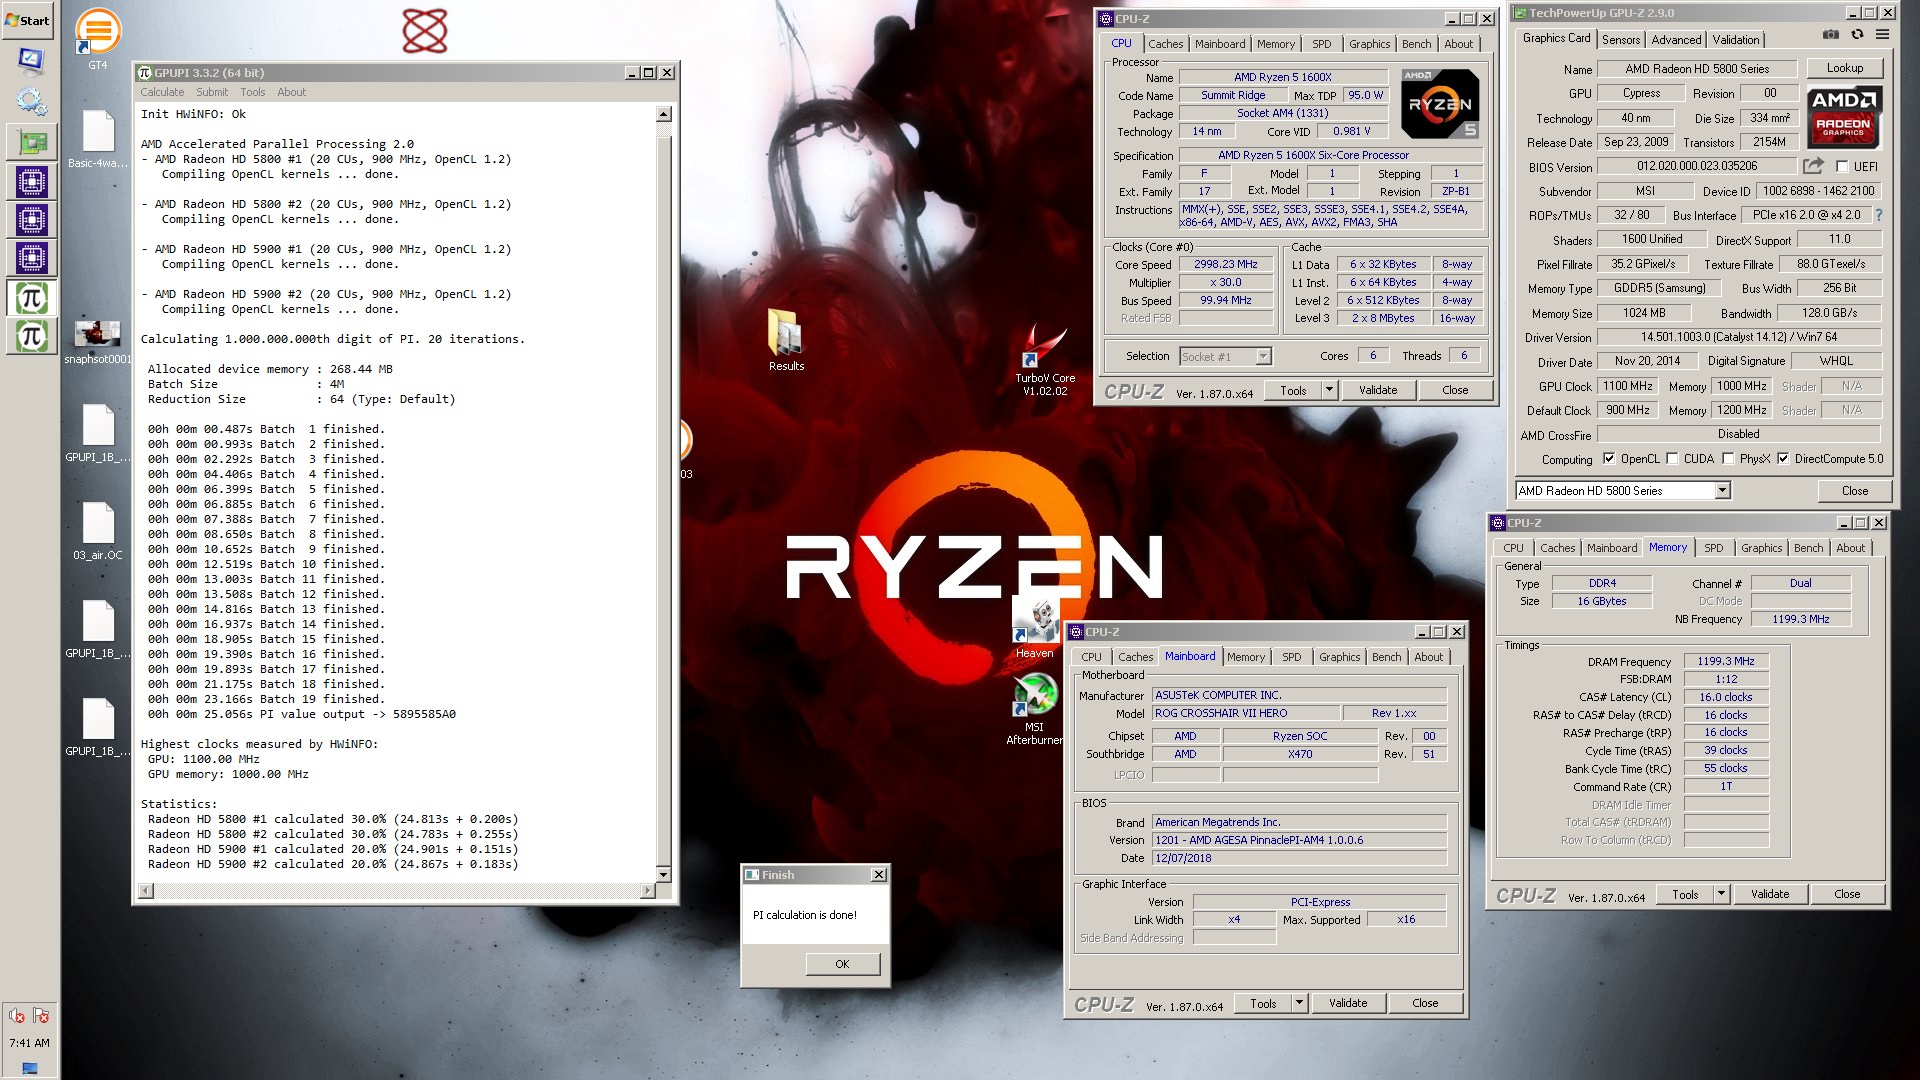1920x1080 pixels.
Task: Click the Ryzen 5 logo in CPU-Z
Action: 1439,104
